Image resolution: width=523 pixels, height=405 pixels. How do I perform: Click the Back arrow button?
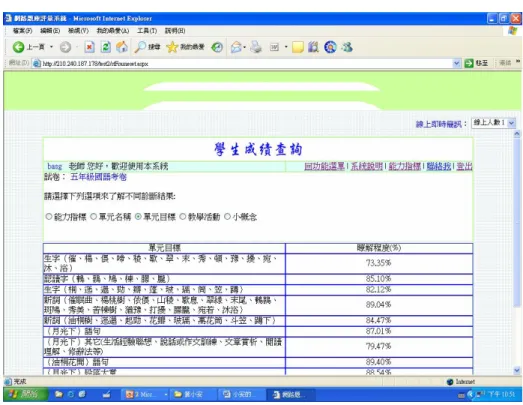coord(18,47)
